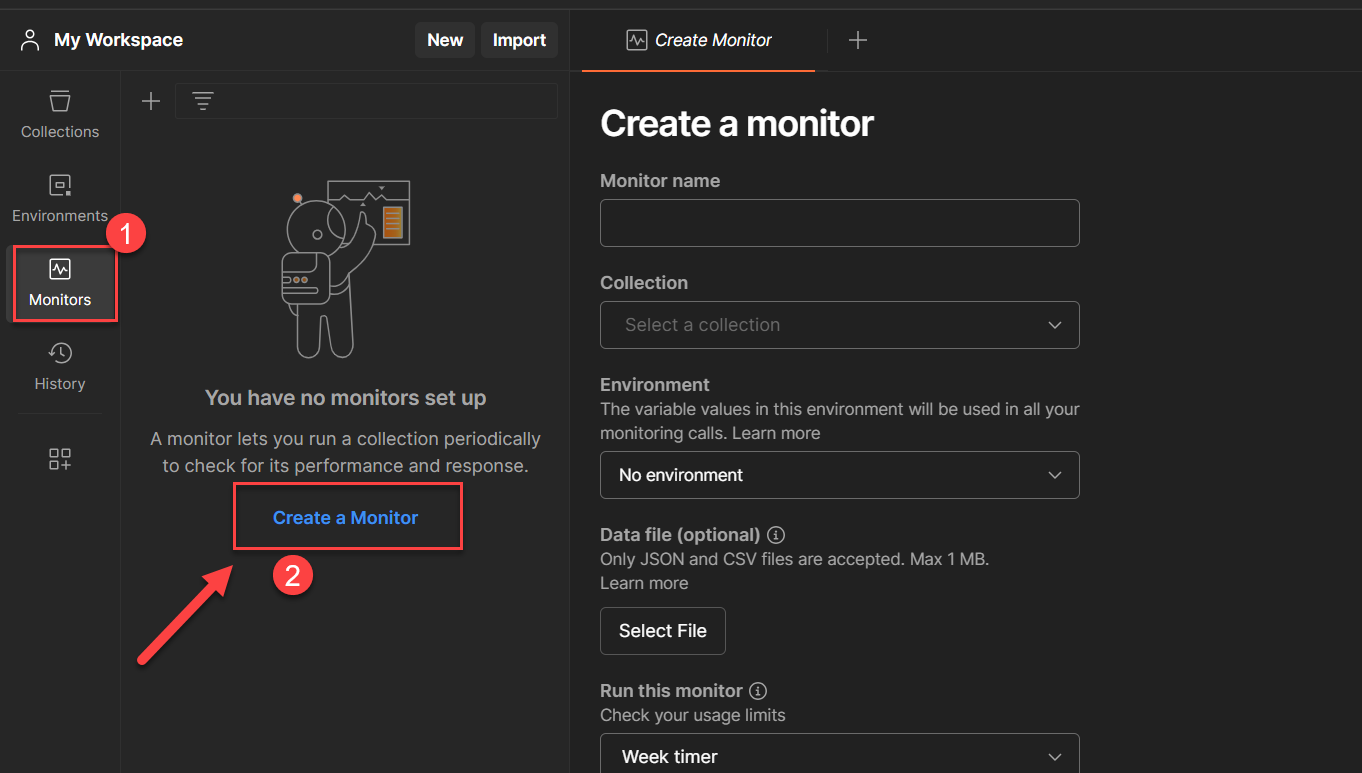Open the Select a collection dropdown

(x=839, y=325)
